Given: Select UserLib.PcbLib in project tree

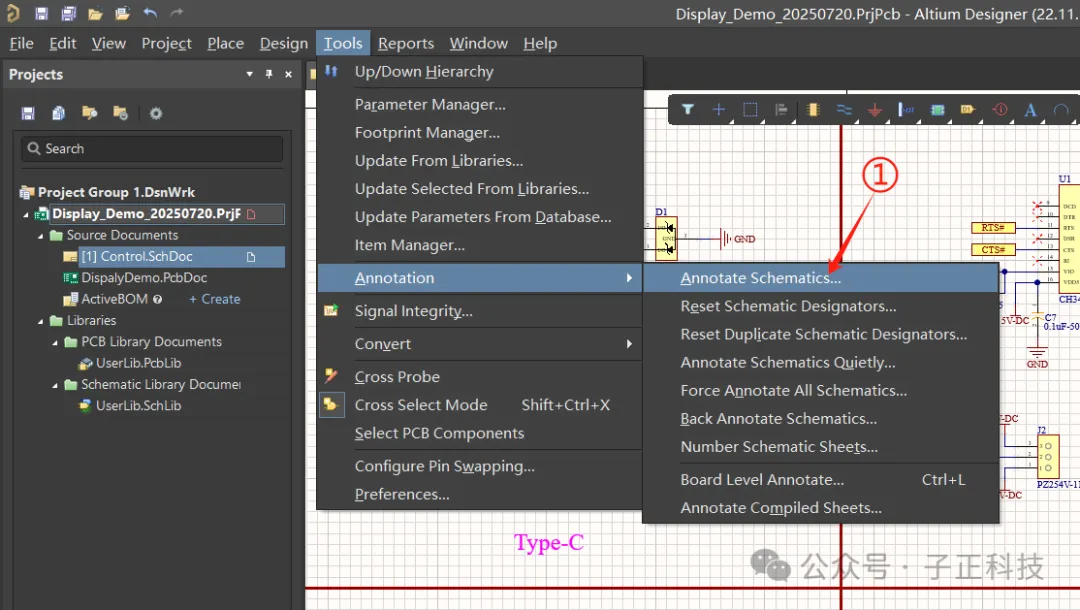Looking at the screenshot, I should [138, 364].
